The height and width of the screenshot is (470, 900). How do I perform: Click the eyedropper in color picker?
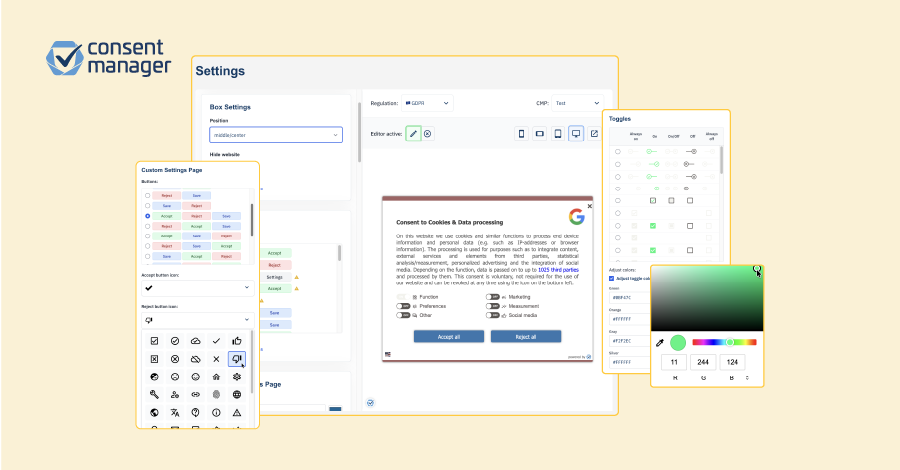point(660,343)
